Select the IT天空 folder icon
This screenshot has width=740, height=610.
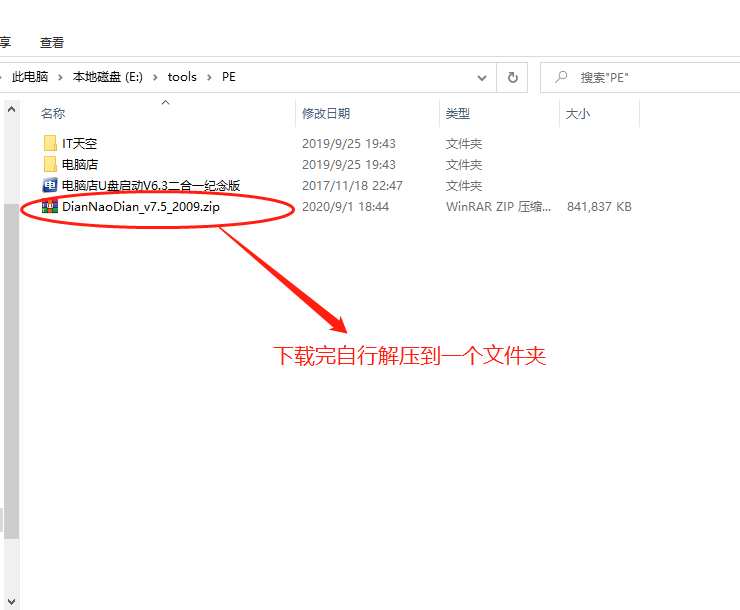tap(50, 143)
